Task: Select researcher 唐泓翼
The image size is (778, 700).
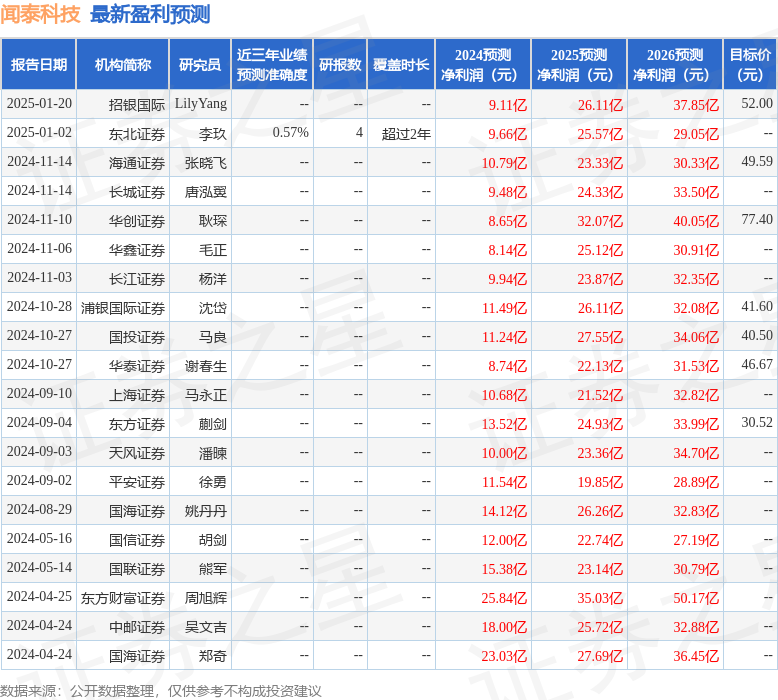Action: tap(205, 192)
